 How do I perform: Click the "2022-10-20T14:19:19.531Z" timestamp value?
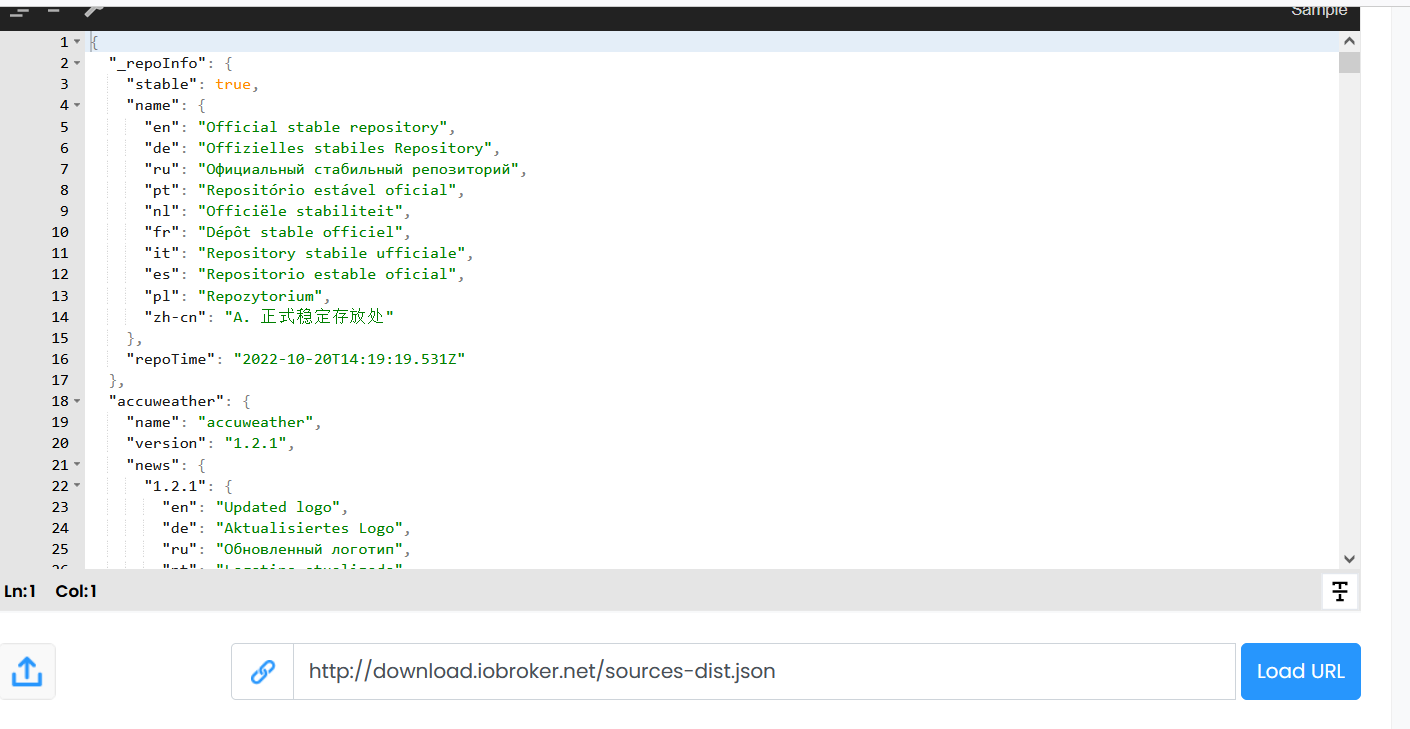coord(349,359)
